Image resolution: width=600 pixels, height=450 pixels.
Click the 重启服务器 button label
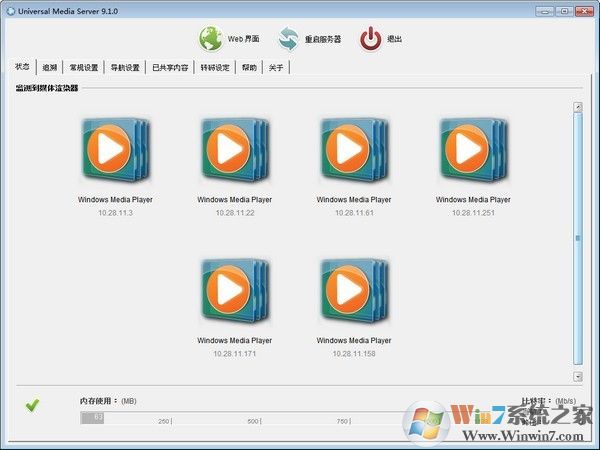323,39
